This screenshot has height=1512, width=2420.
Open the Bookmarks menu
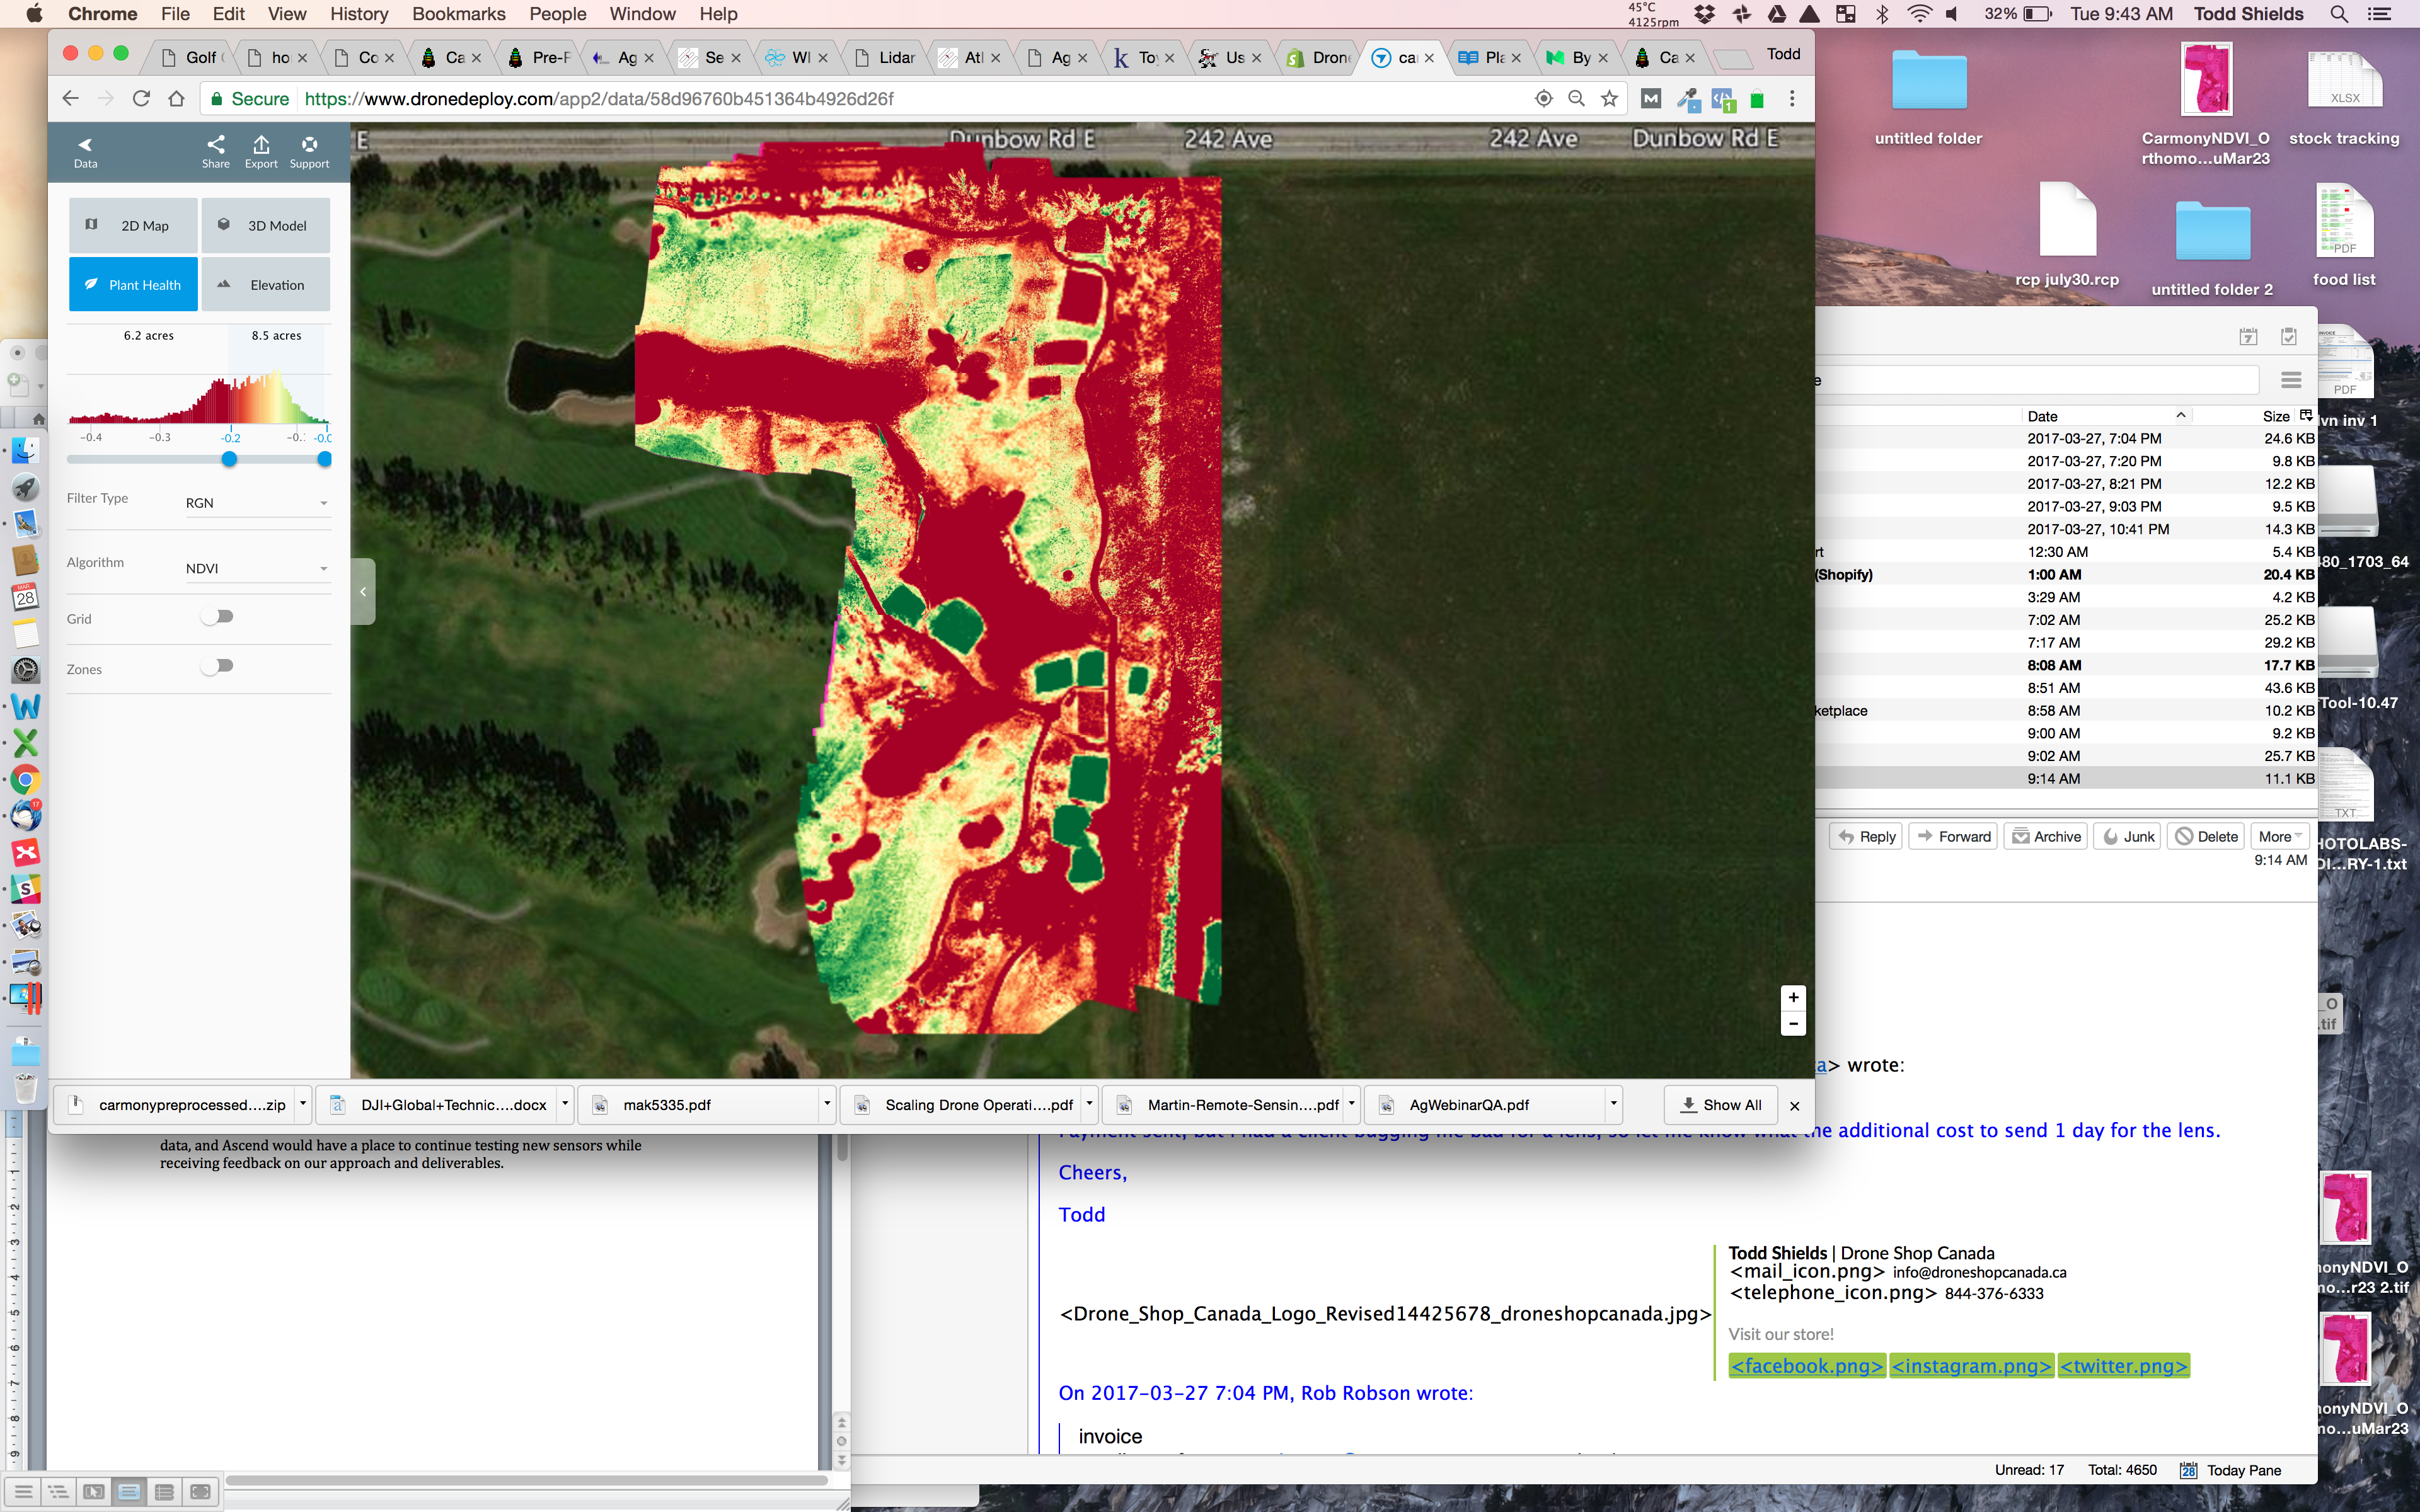point(458,14)
